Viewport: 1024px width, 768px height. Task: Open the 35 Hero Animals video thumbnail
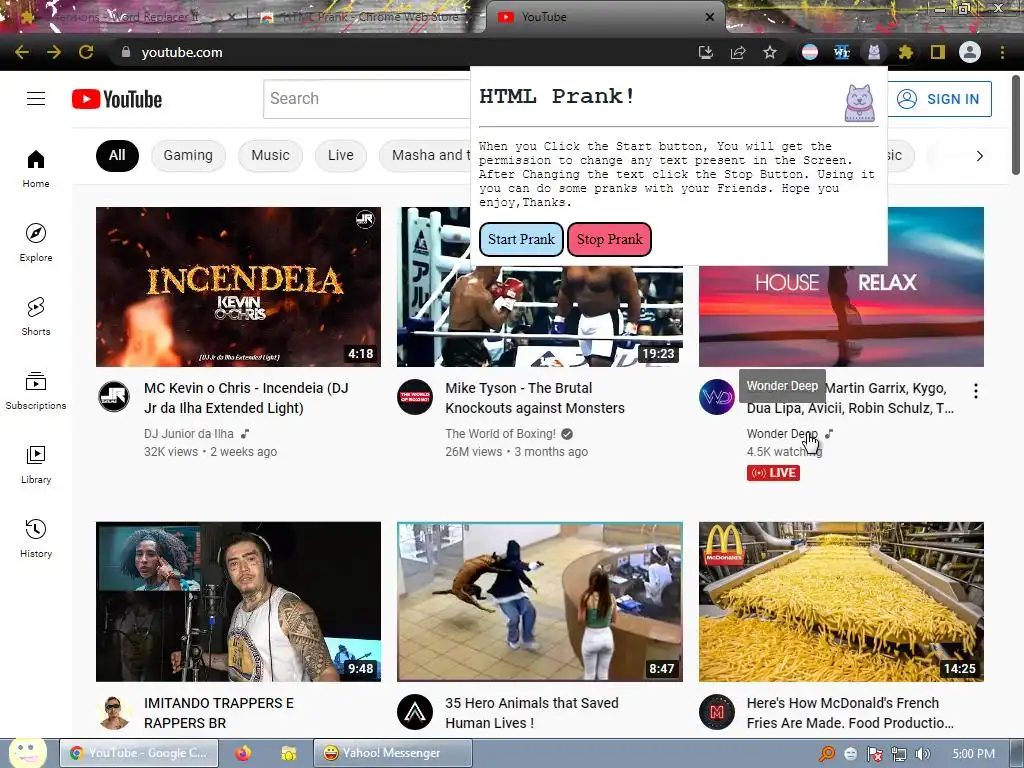tap(539, 601)
